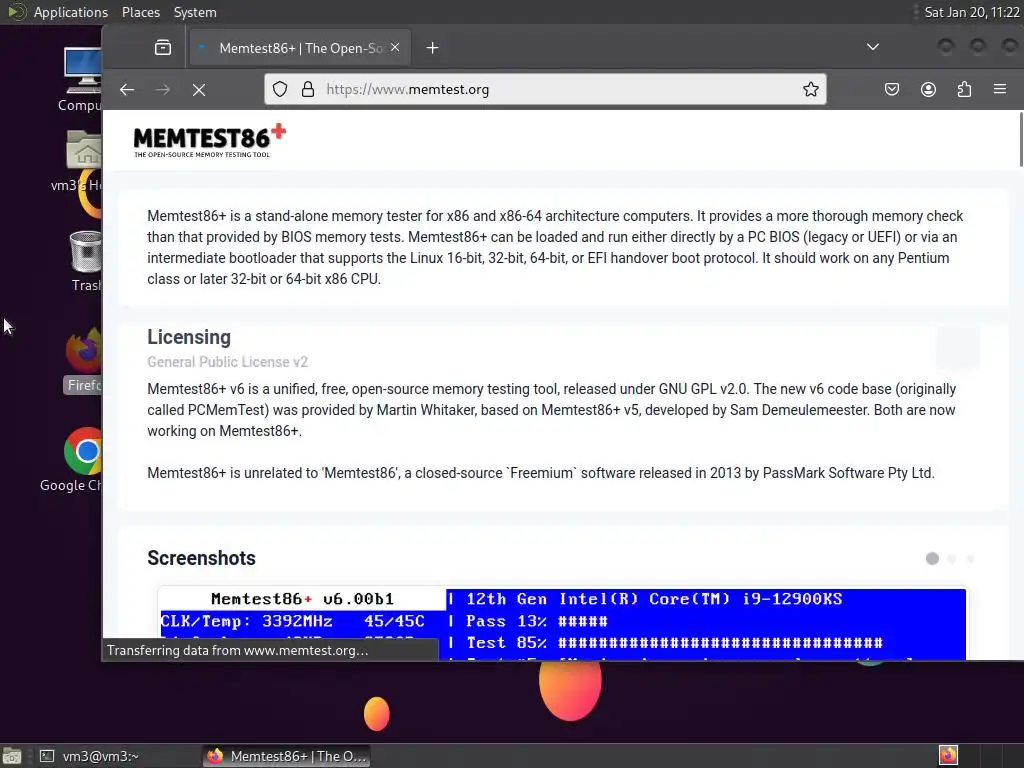Click the Licensing heading
This screenshot has width=1024, height=768.
(x=189, y=337)
